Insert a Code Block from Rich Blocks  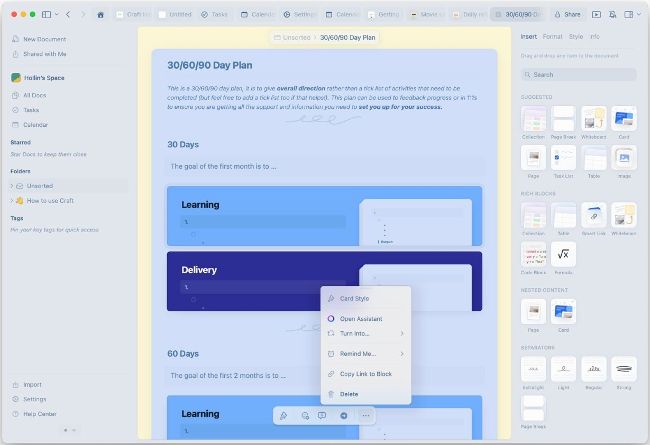pyautogui.click(x=533, y=254)
